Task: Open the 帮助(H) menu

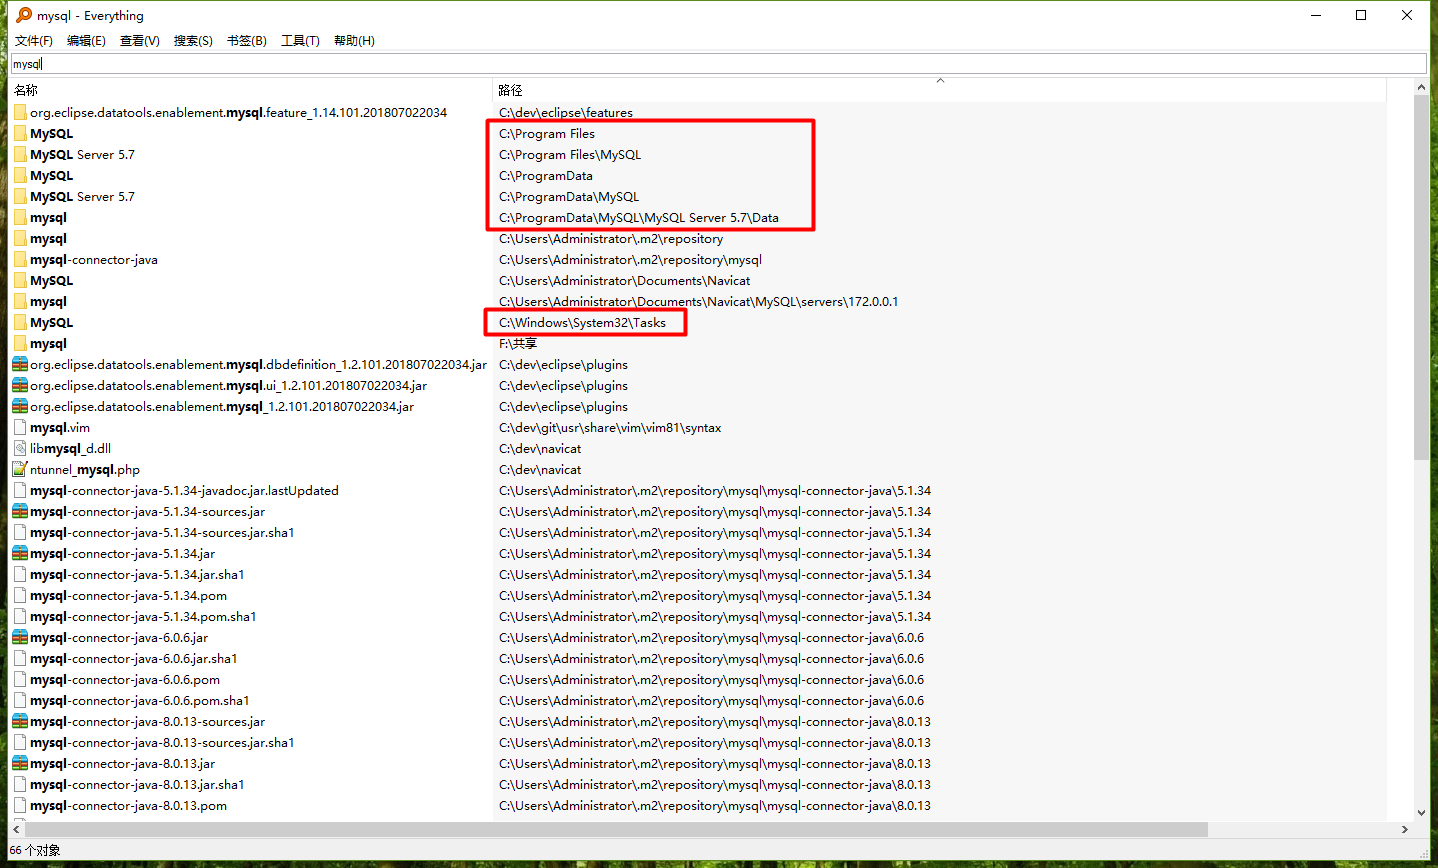Action: pyautogui.click(x=354, y=40)
